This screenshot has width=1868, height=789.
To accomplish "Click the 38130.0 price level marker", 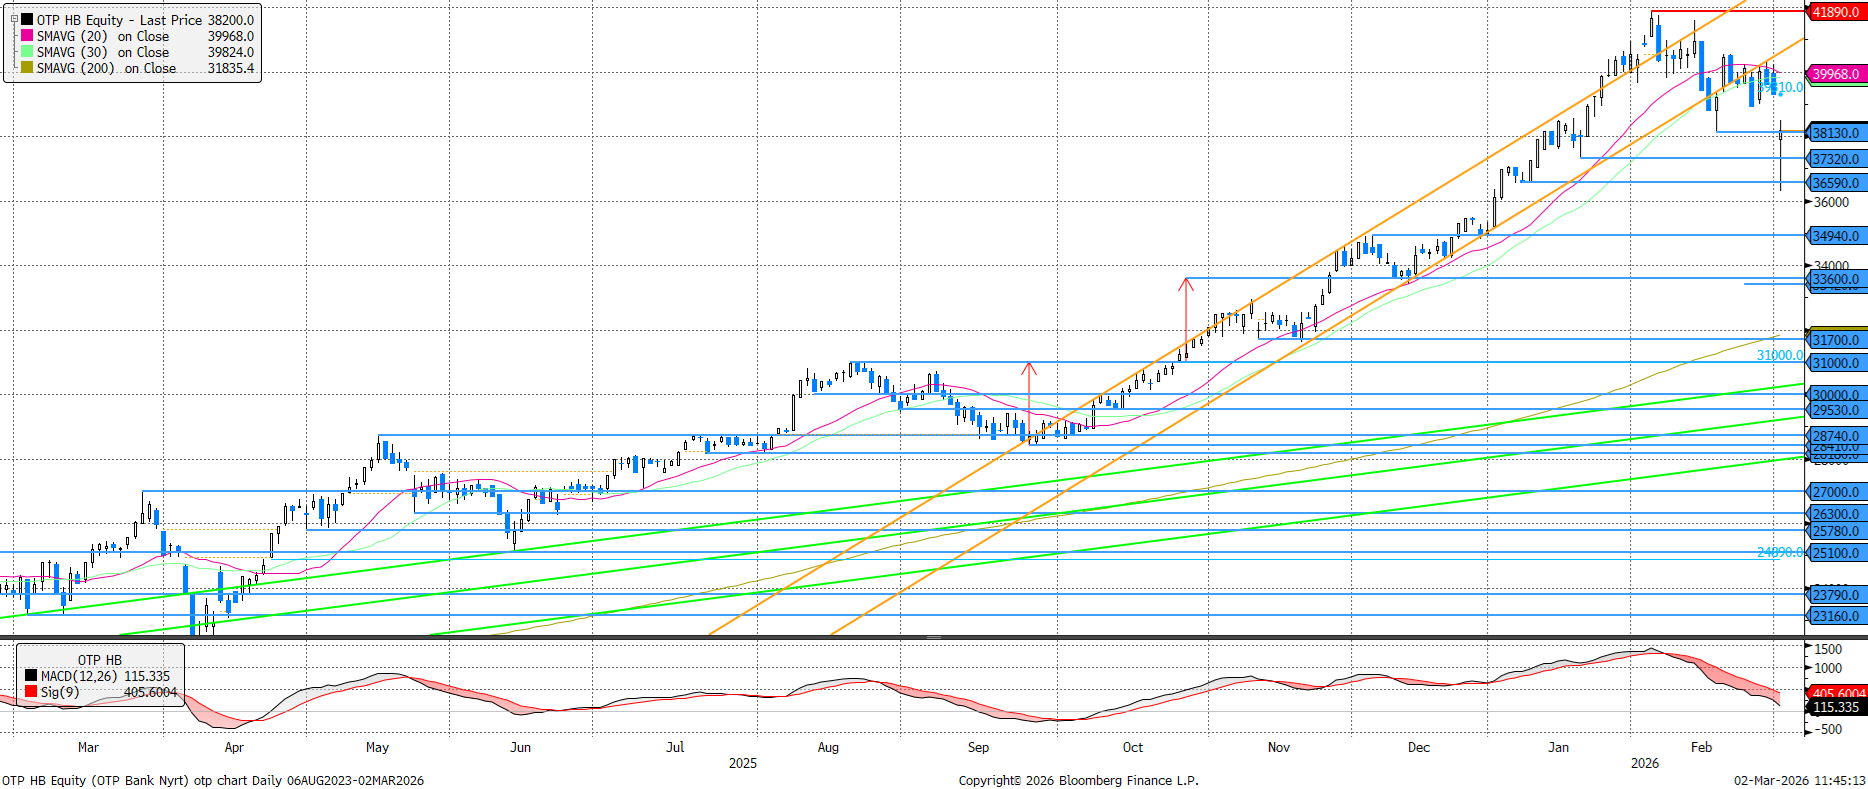I will coord(1836,133).
